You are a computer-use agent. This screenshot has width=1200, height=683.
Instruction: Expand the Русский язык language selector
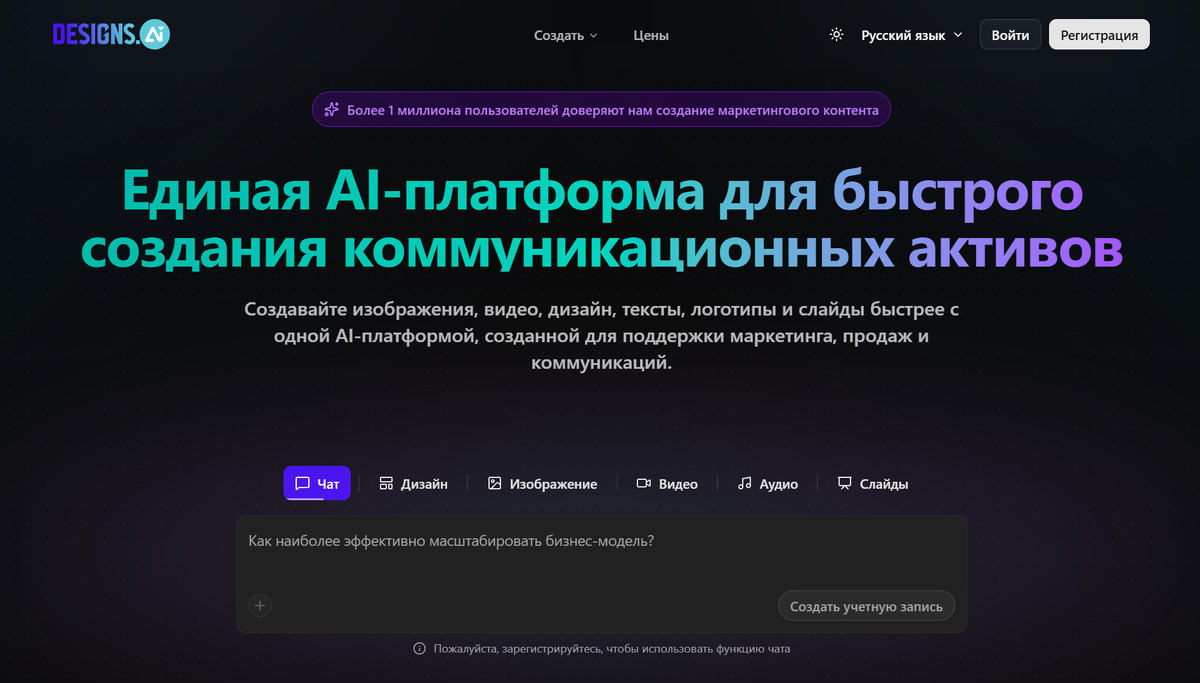coord(911,35)
